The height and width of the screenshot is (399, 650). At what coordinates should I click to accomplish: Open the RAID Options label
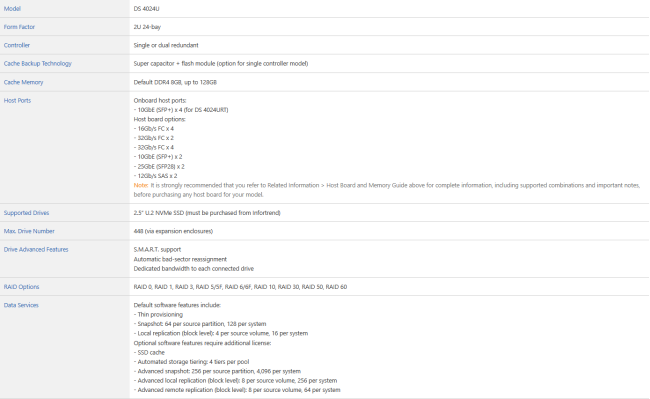click(21, 287)
